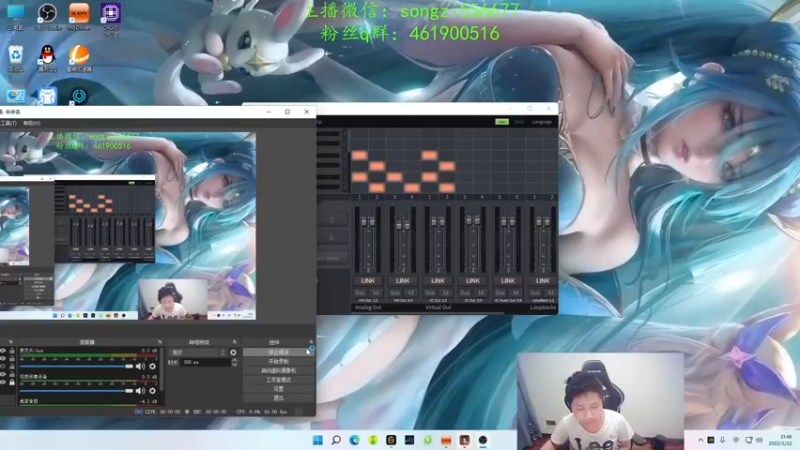Screen dimensions: 800x450
Task: Select the This PC monitor desktop icon
Action: (16, 17)
